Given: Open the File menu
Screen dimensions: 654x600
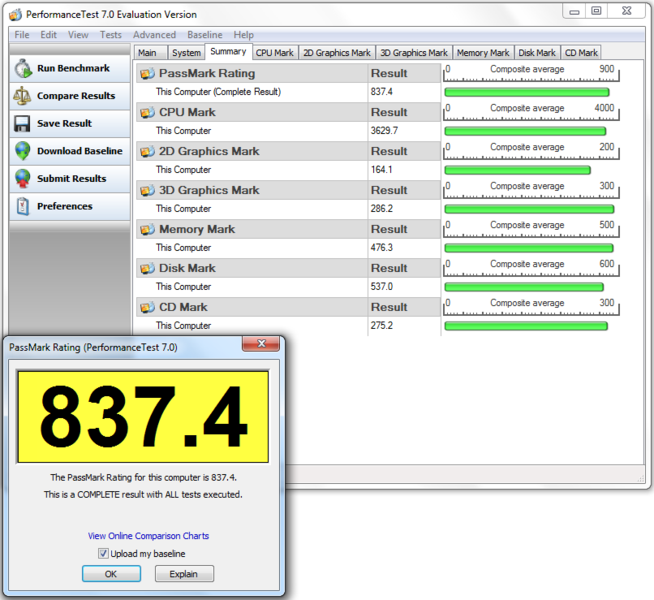Looking at the screenshot, I should click(x=22, y=35).
